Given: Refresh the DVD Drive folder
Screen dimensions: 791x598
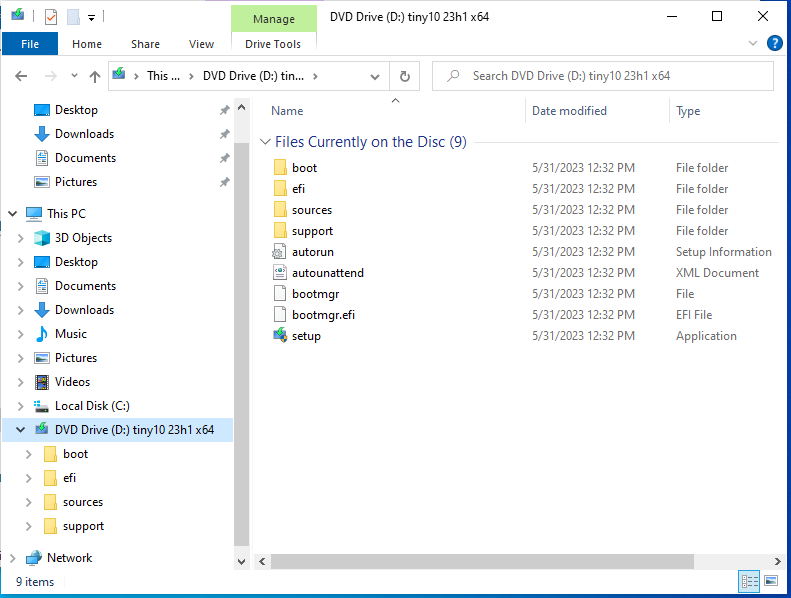Looking at the screenshot, I should tap(405, 76).
